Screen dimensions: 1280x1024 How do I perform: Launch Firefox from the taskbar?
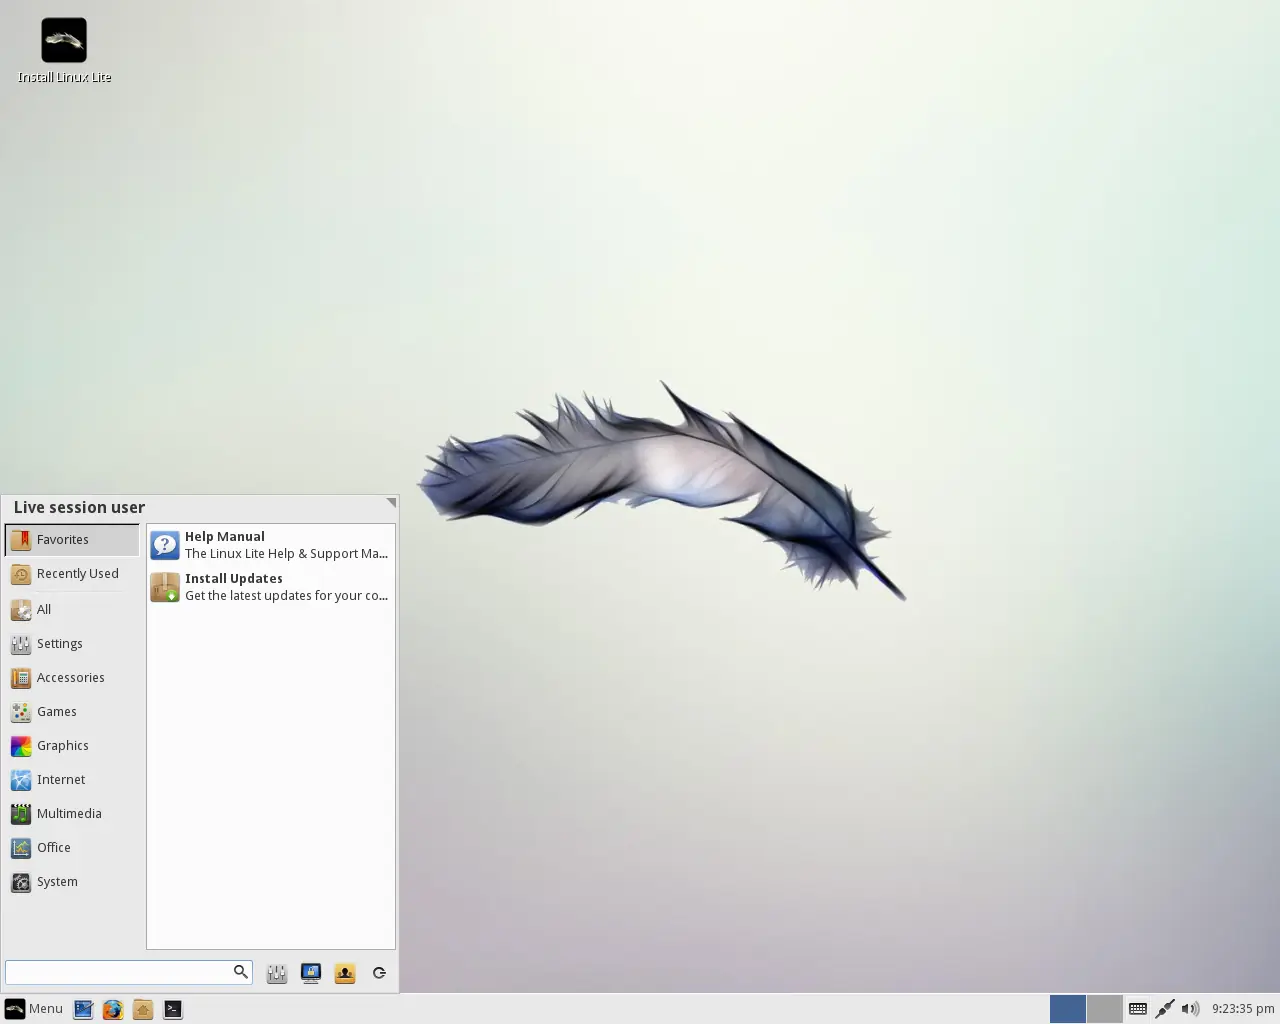pos(113,1010)
